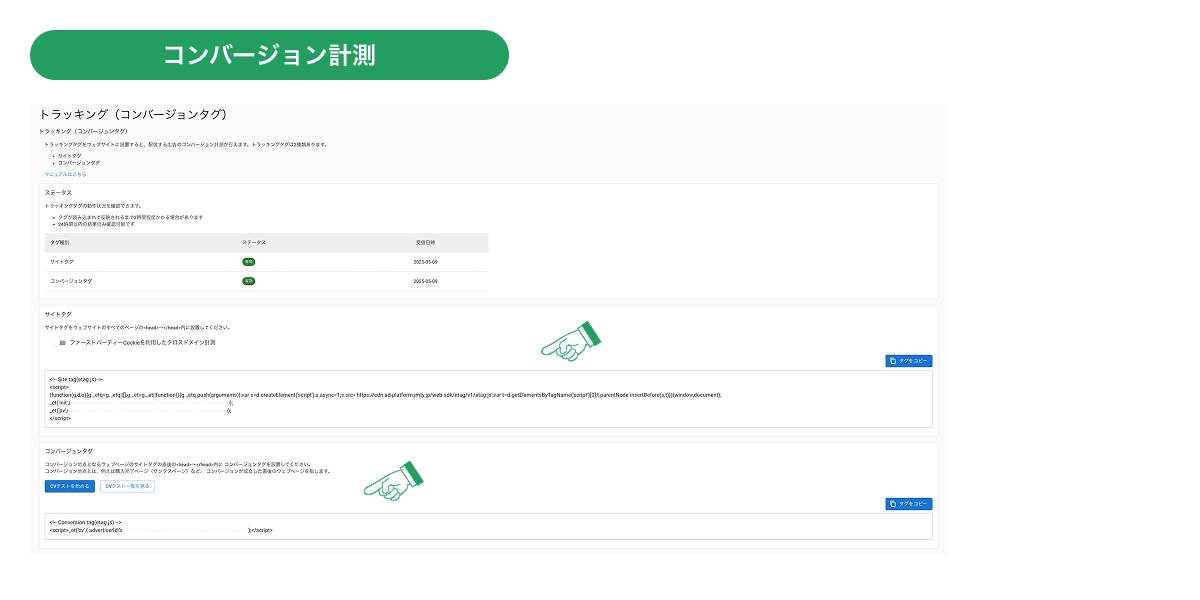Open the CVテスト一覧を見る test list

(127, 485)
